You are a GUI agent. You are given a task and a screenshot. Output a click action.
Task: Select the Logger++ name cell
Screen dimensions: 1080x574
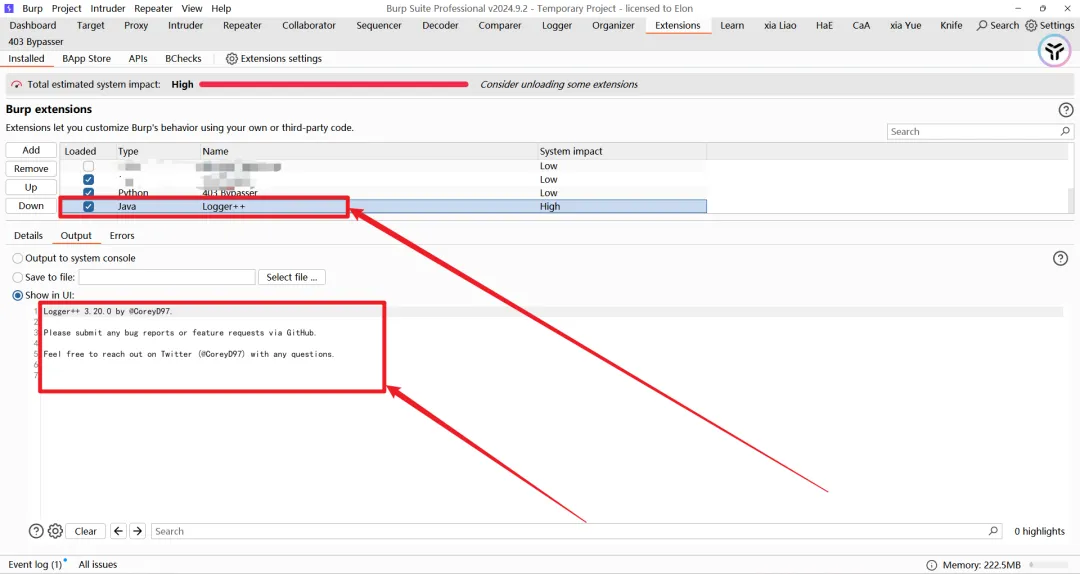(x=368, y=206)
